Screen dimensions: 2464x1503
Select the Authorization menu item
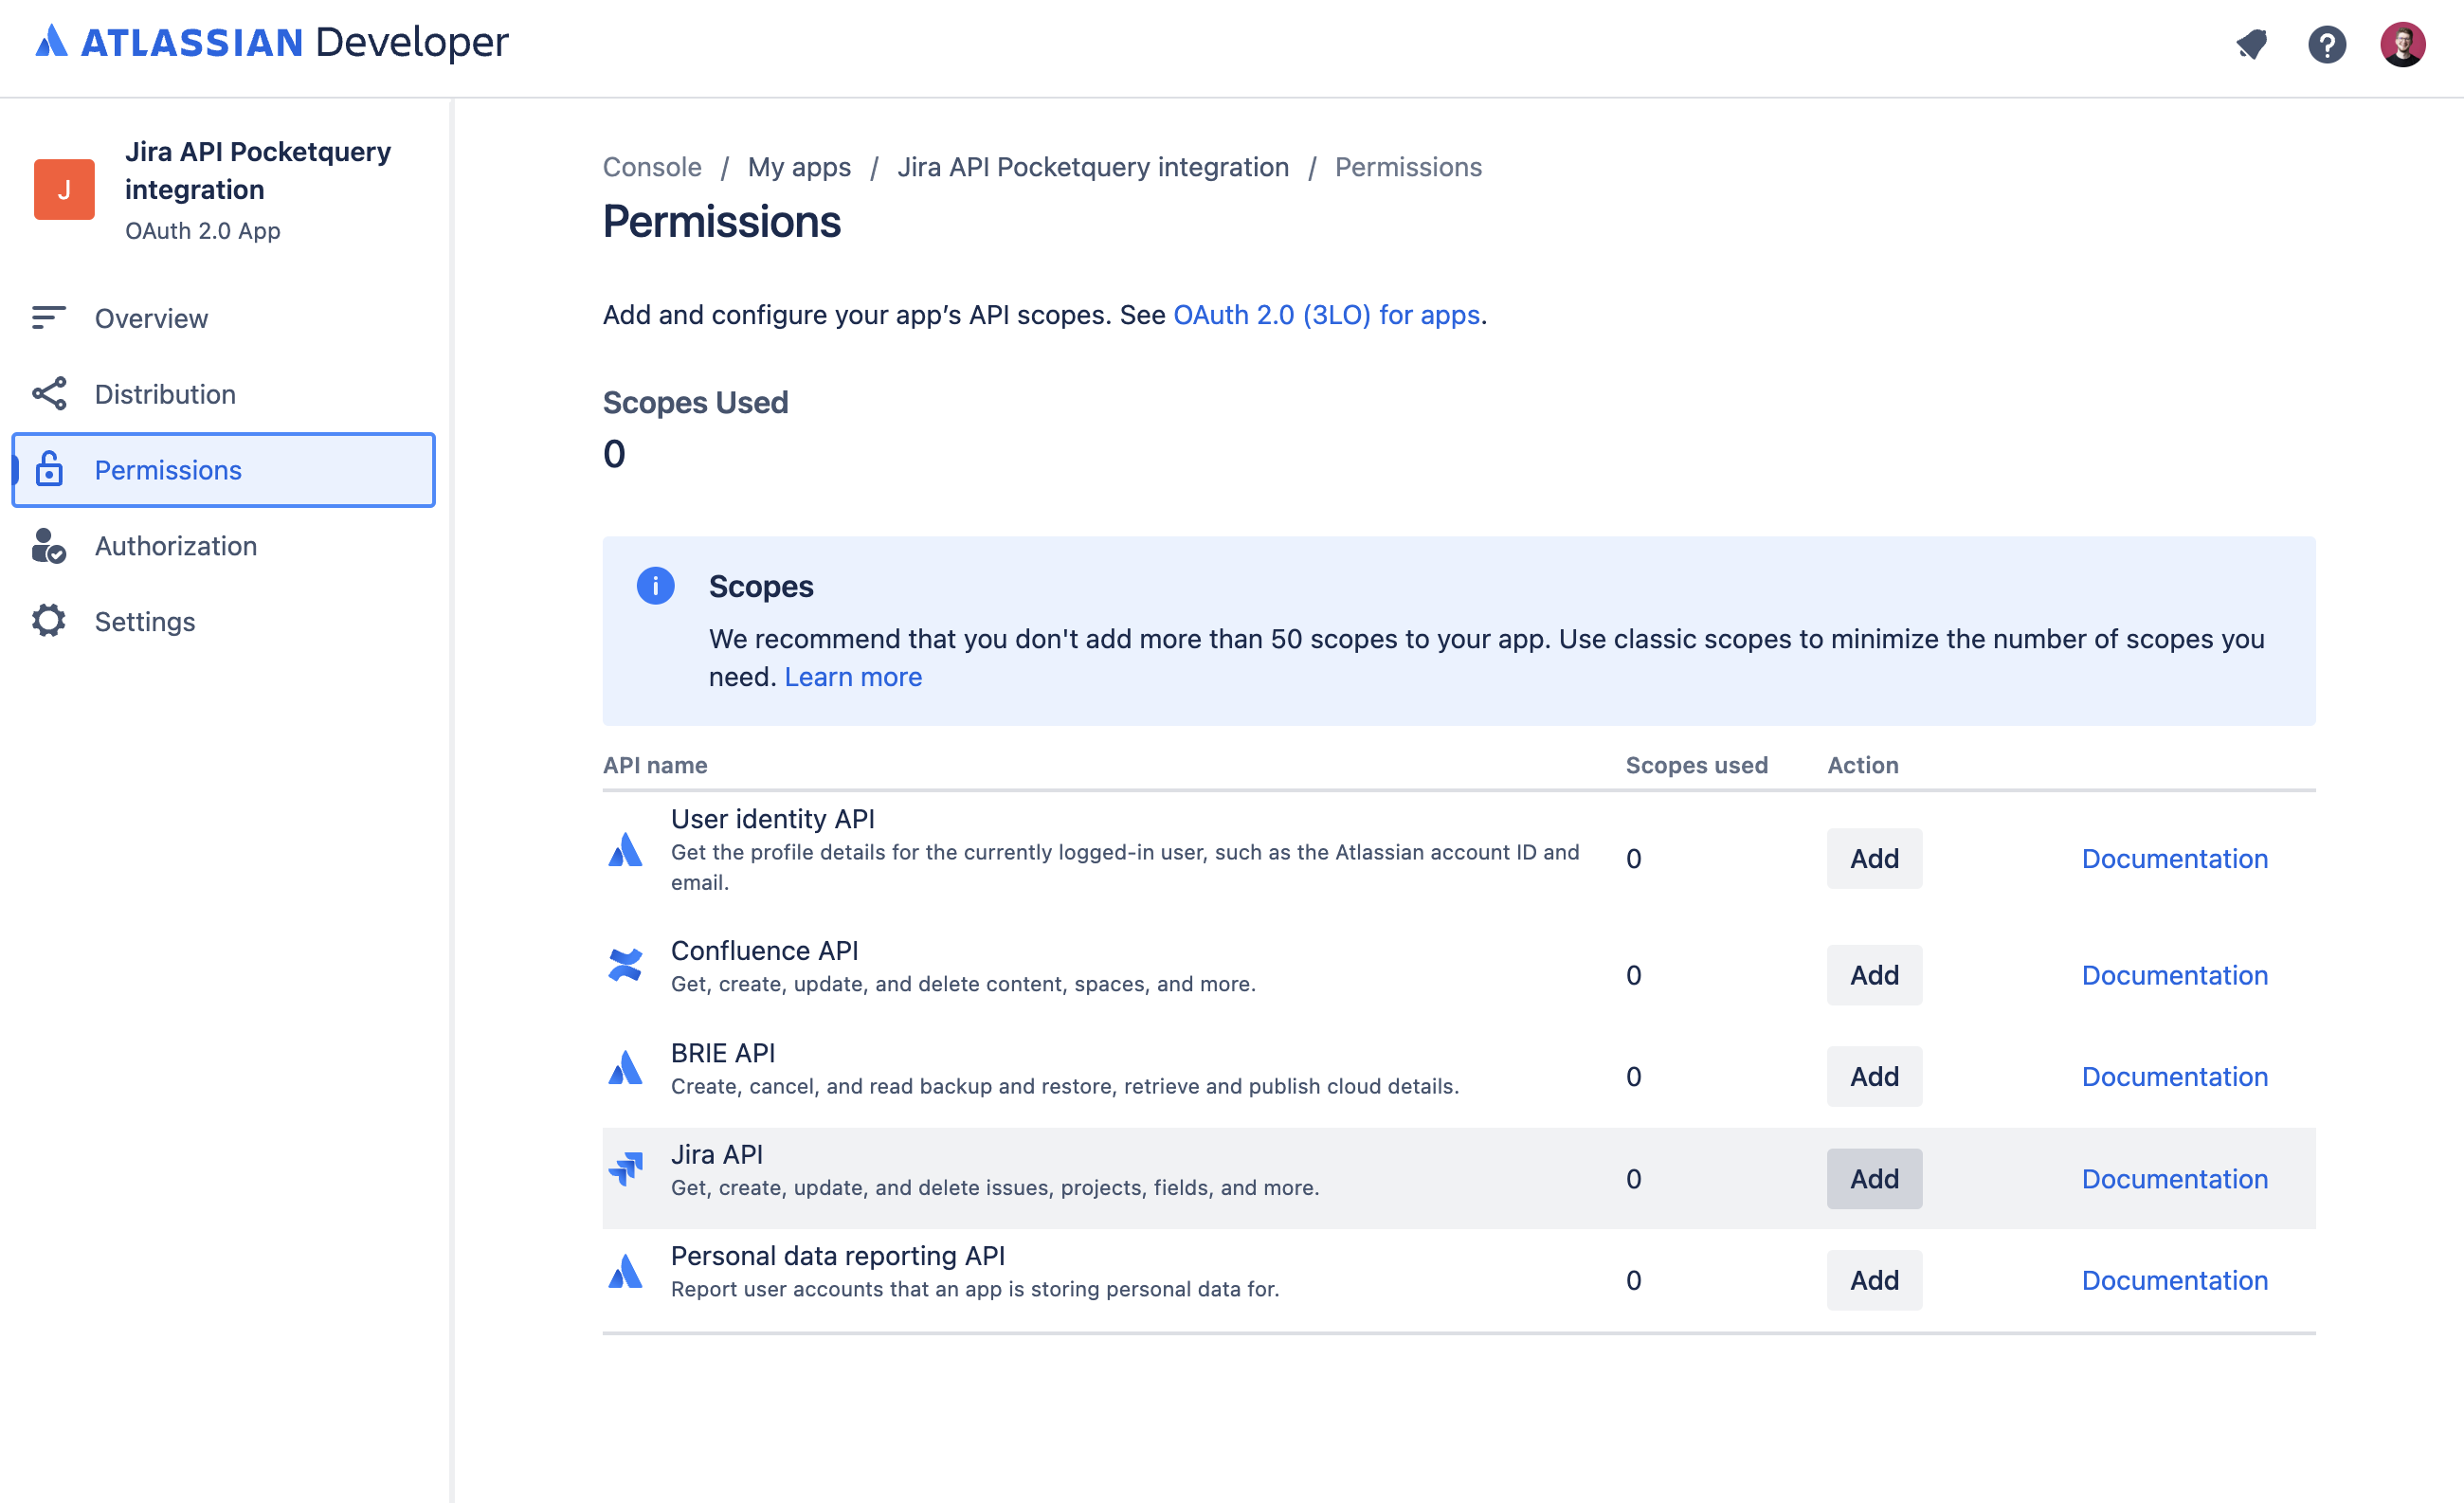pos(176,546)
